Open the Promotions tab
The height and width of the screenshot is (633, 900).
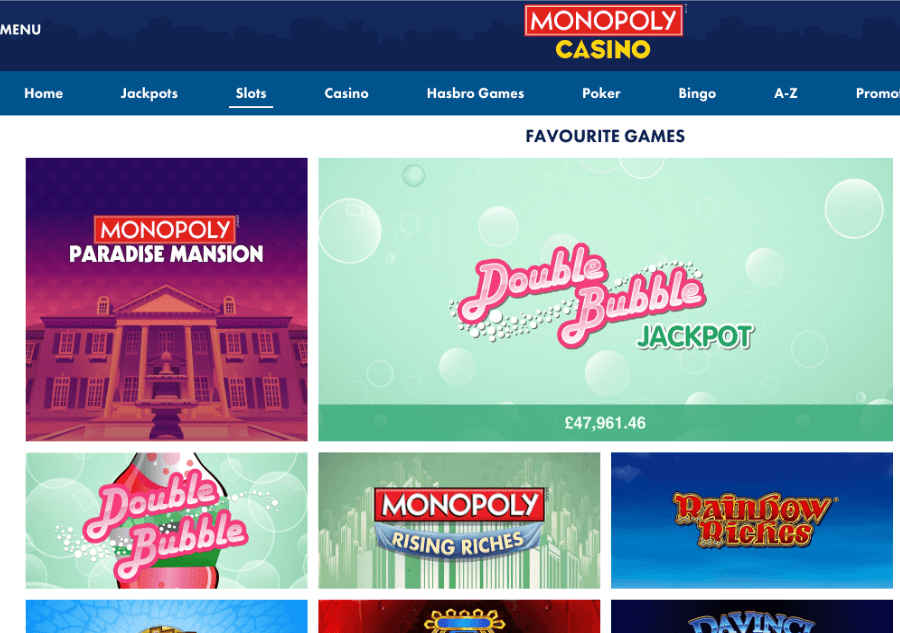(878, 93)
